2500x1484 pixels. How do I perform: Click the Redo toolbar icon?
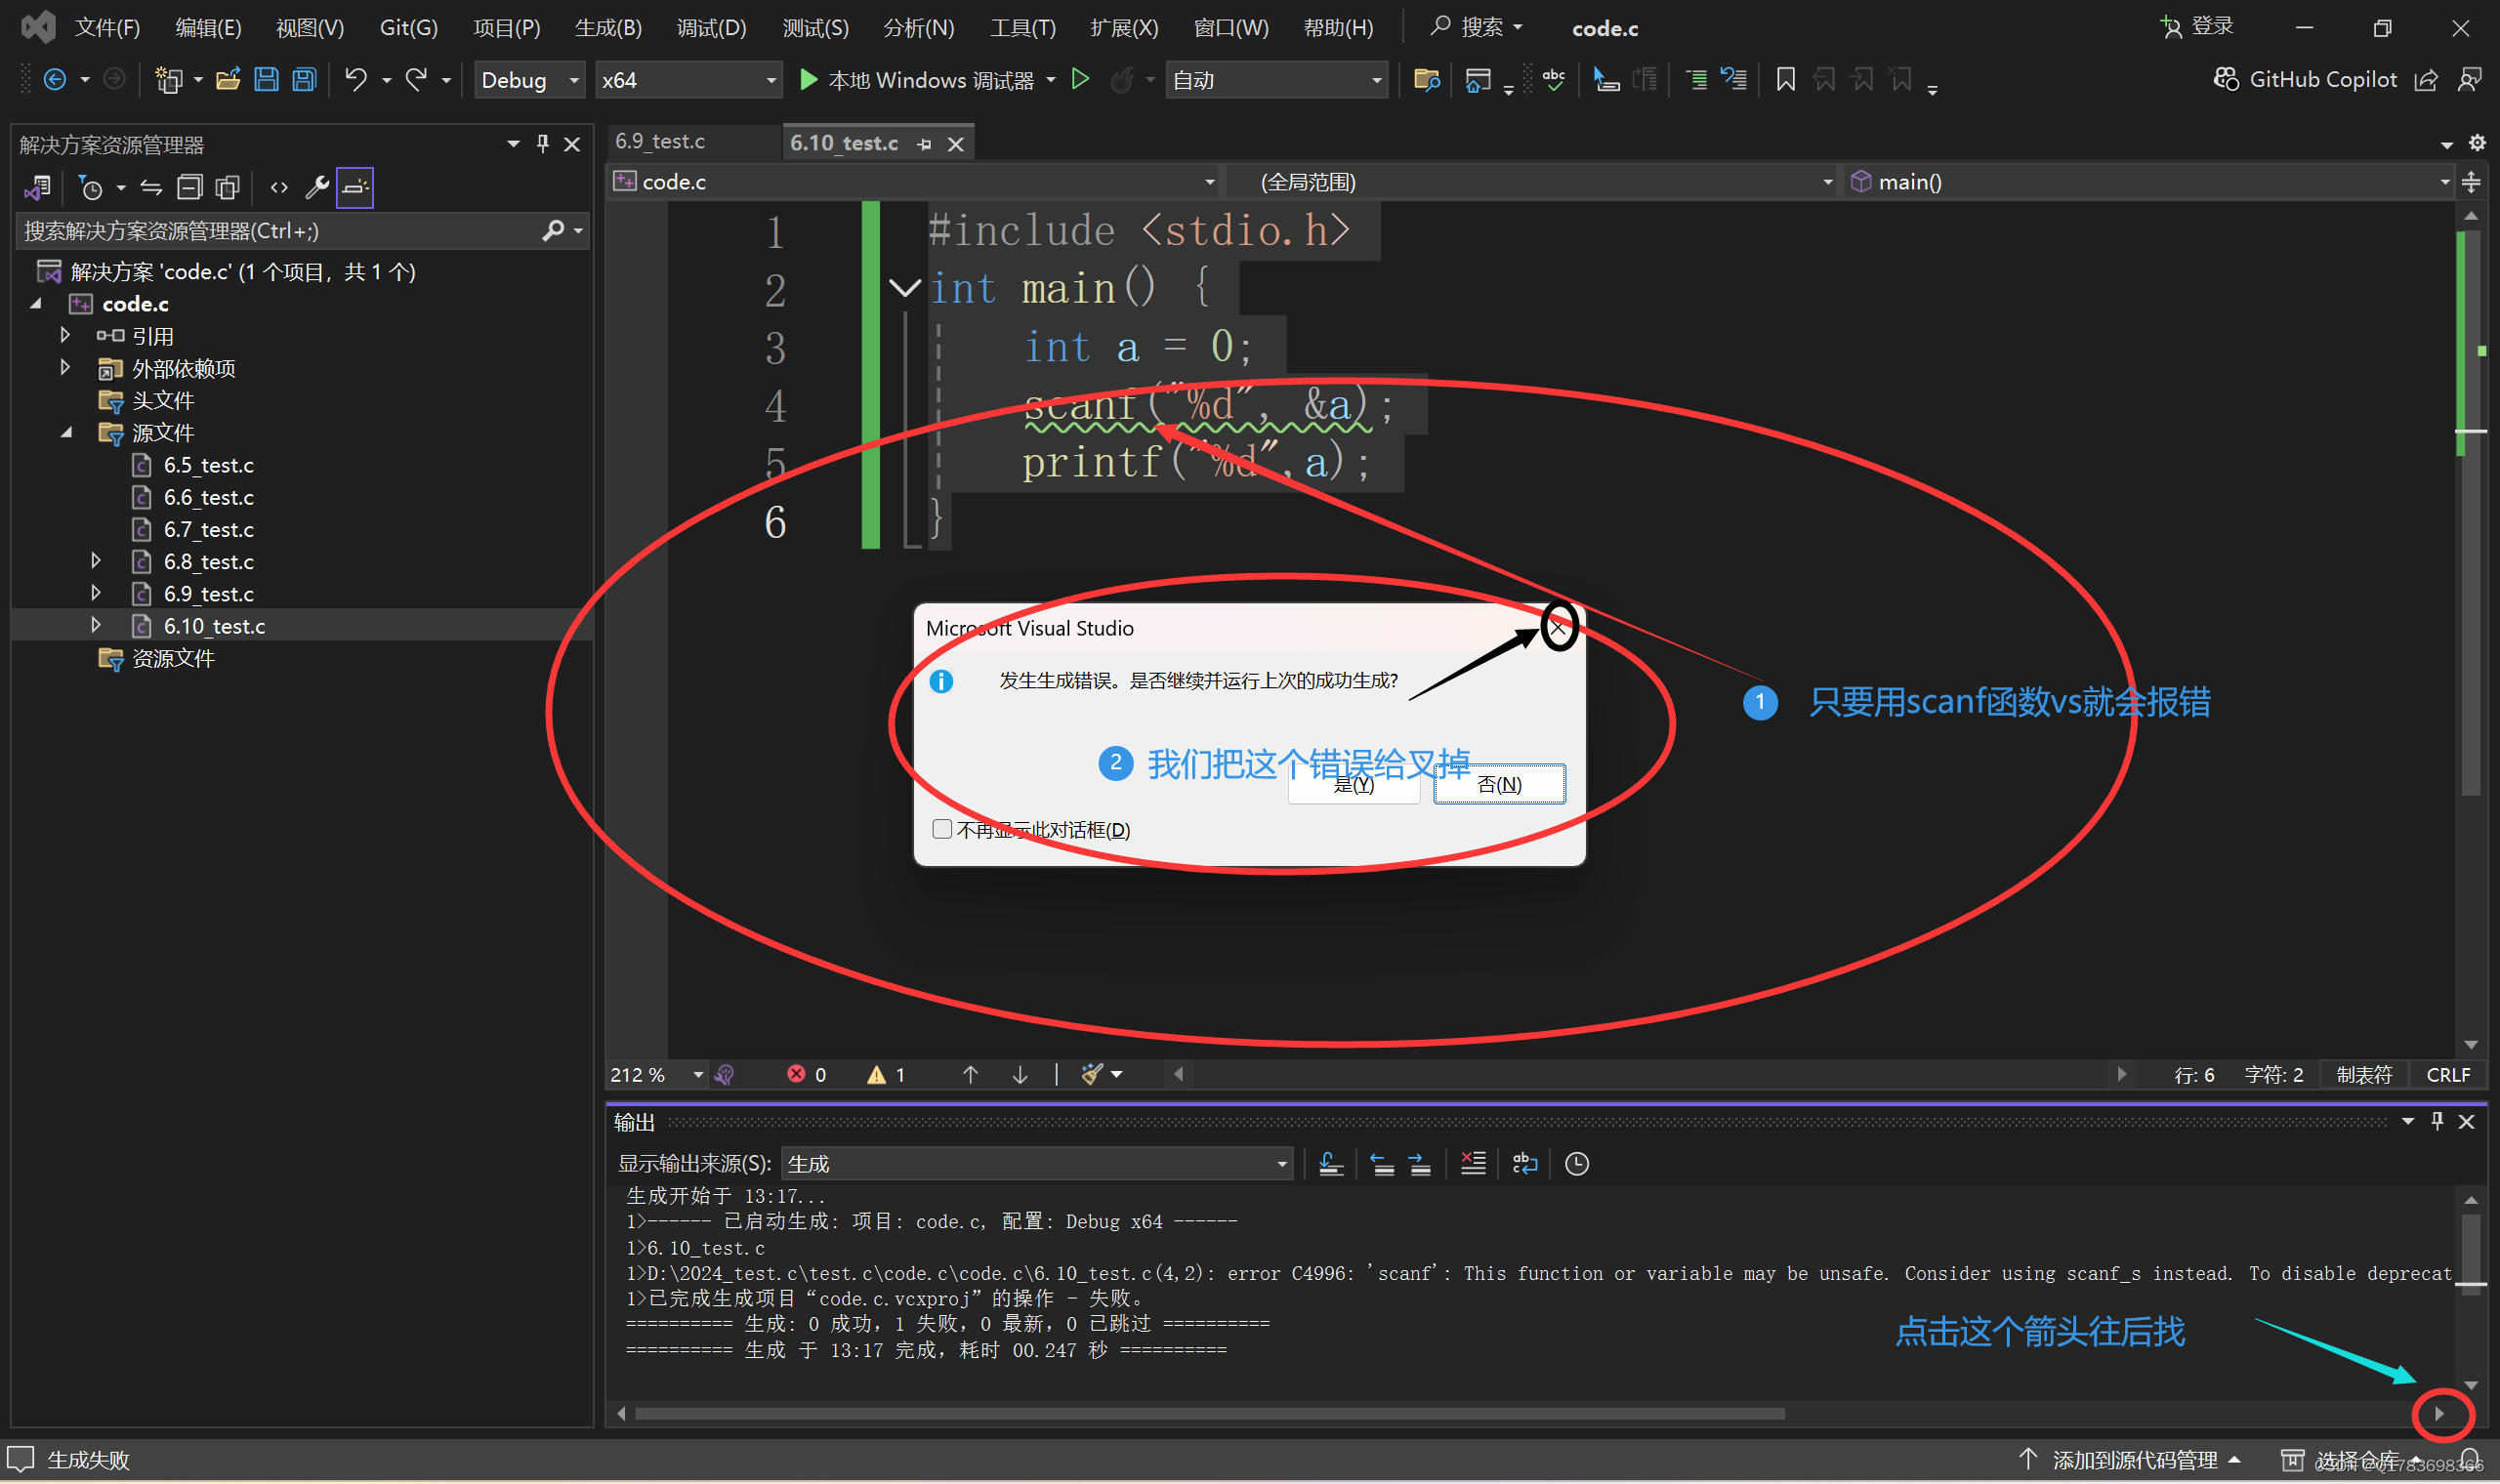point(416,80)
